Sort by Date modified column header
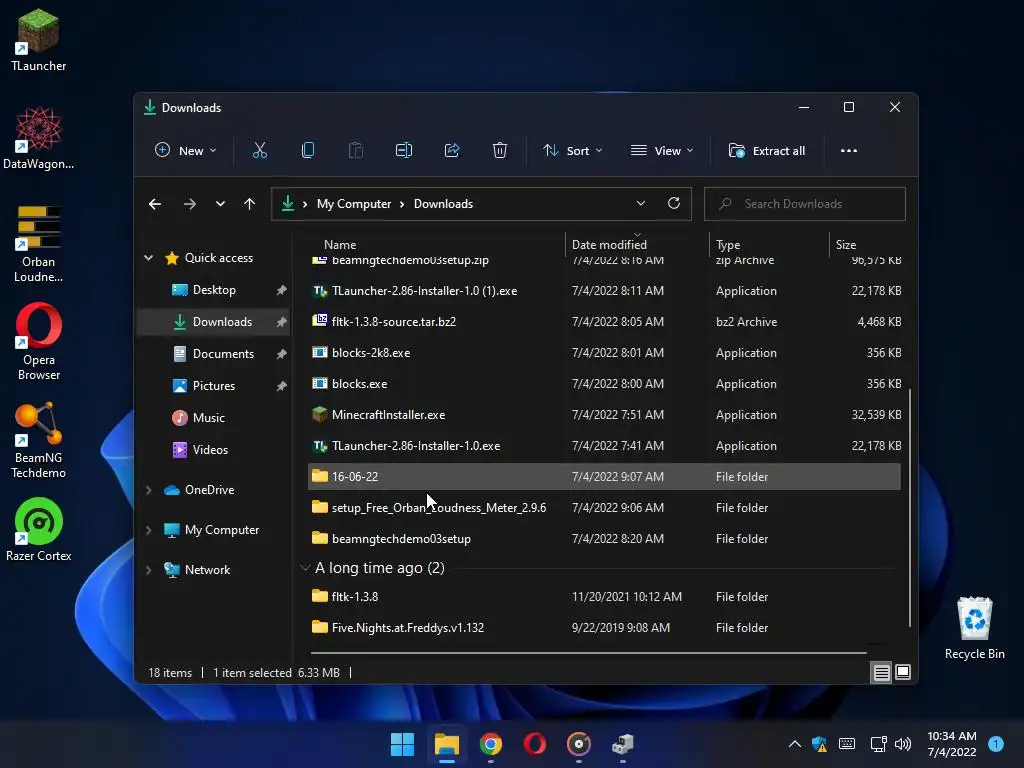1024x768 pixels. [x=609, y=244]
